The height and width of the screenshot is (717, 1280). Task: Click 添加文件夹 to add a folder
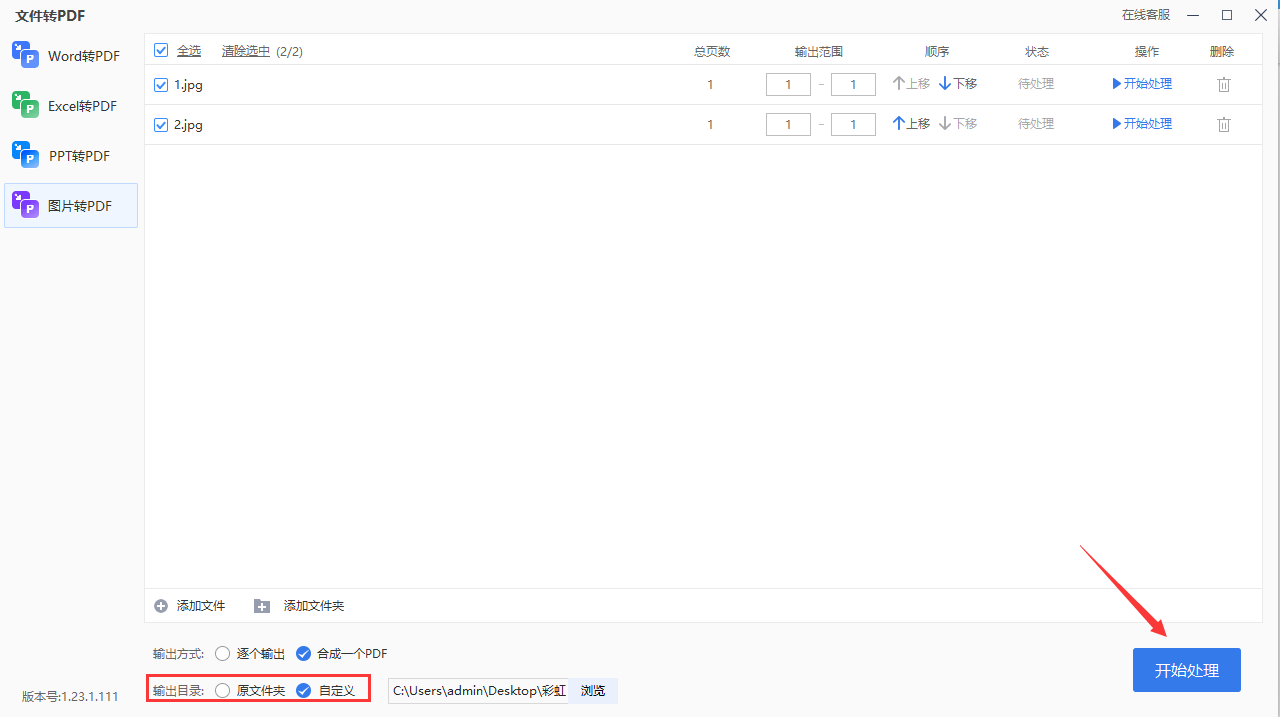pos(299,606)
